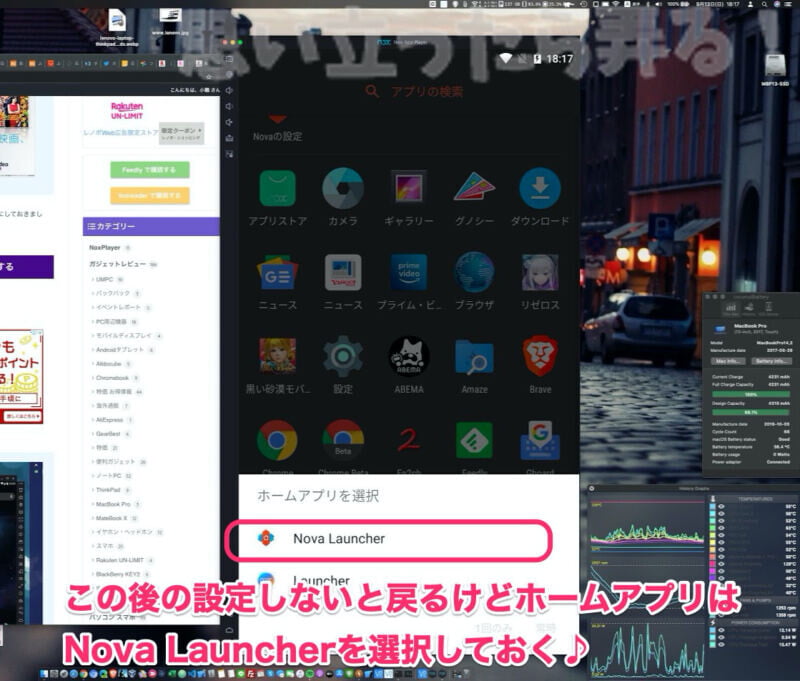Open the Yahoo ニュース app icon
This screenshot has height=681, width=800.
coord(343,273)
